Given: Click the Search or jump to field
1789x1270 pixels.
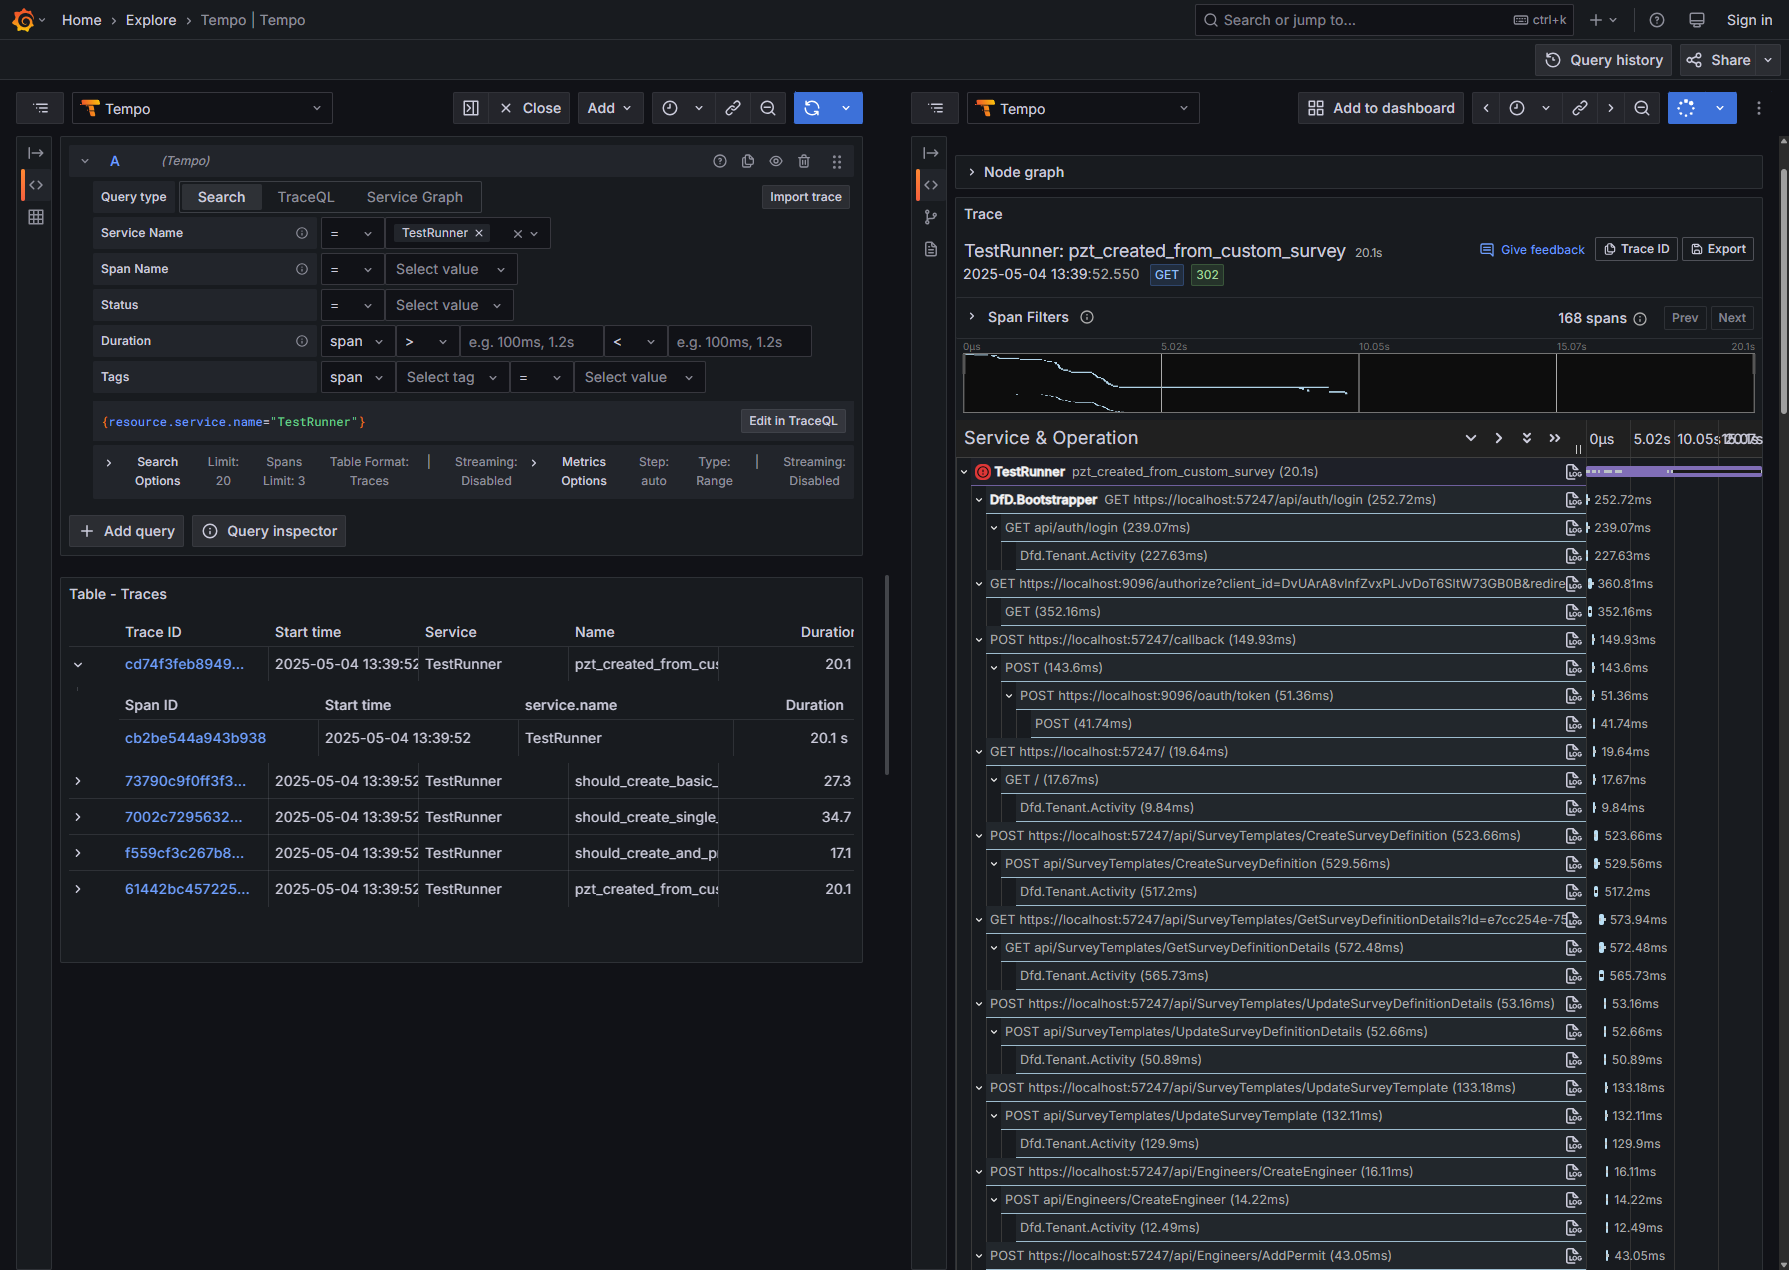Looking at the screenshot, I should point(1384,20).
